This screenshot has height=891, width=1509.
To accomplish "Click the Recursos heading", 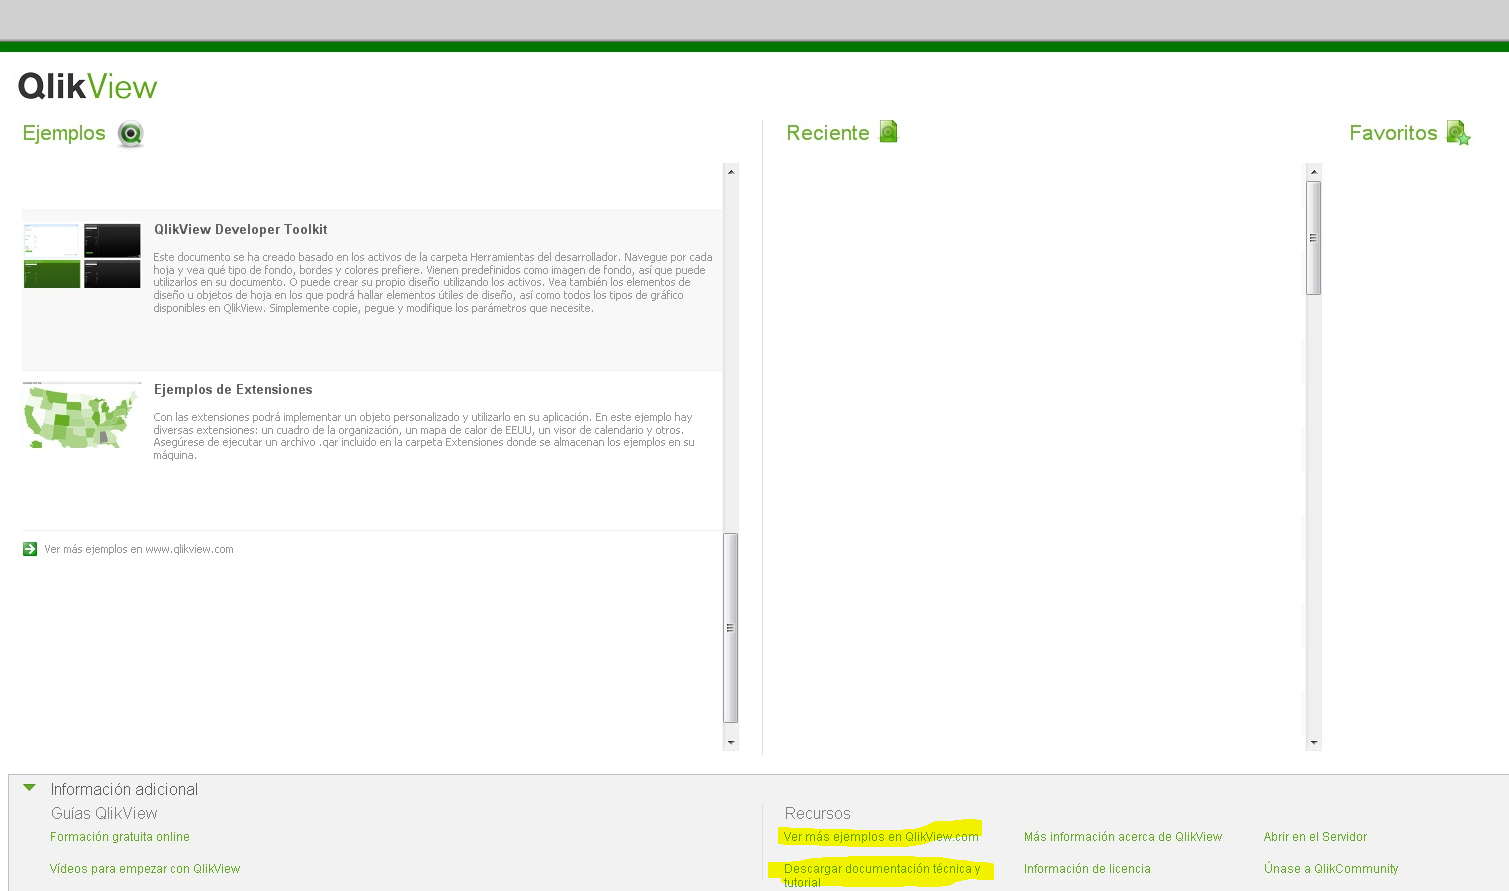I will tap(818, 814).
